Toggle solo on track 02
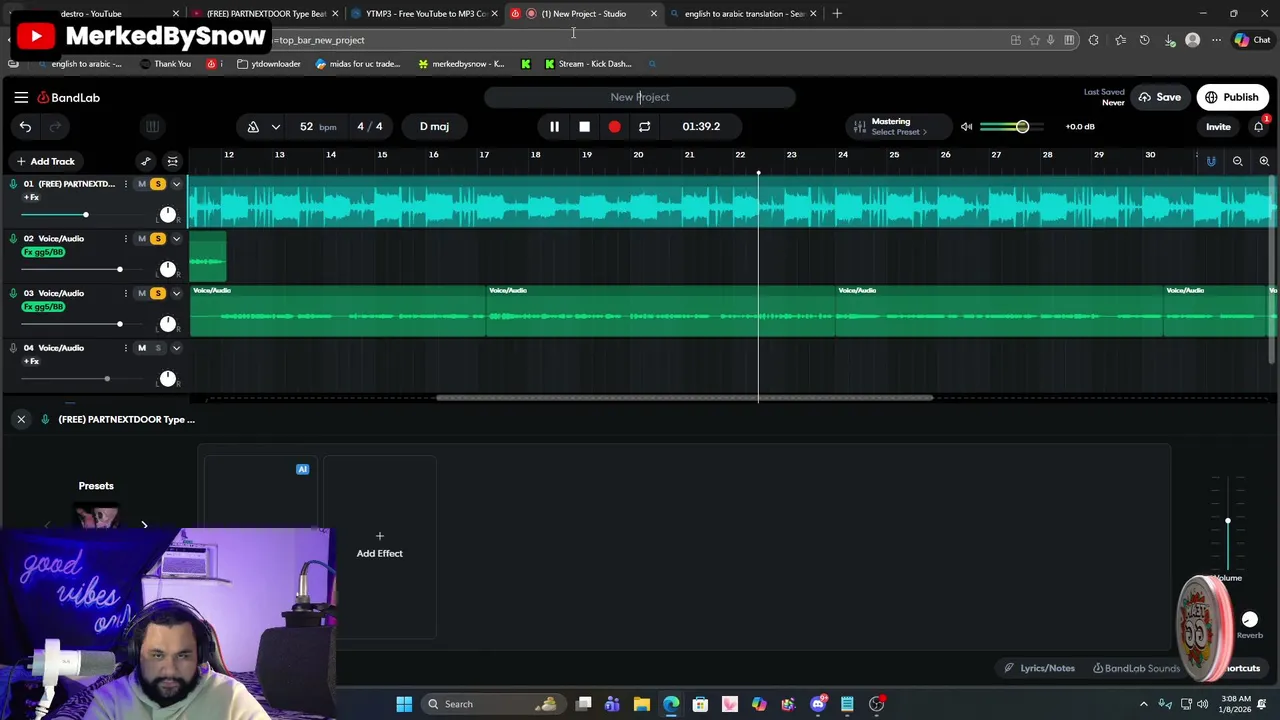Image resolution: width=1280 pixels, height=720 pixels. (157, 239)
